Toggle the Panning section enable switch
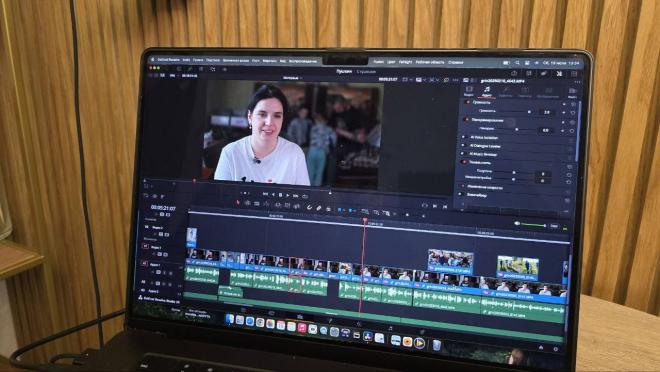This screenshot has height=372, width=660. click(466, 120)
